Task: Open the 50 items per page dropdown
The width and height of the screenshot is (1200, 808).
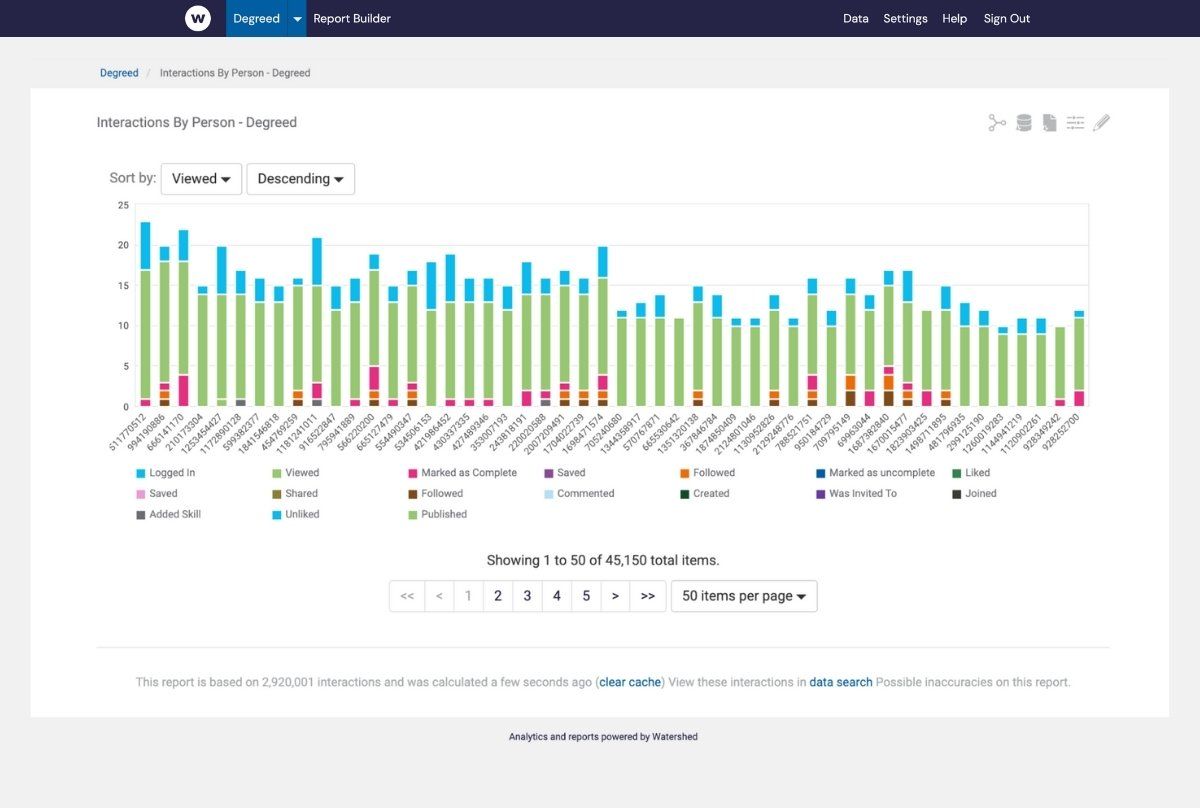Action: coord(743,595)
